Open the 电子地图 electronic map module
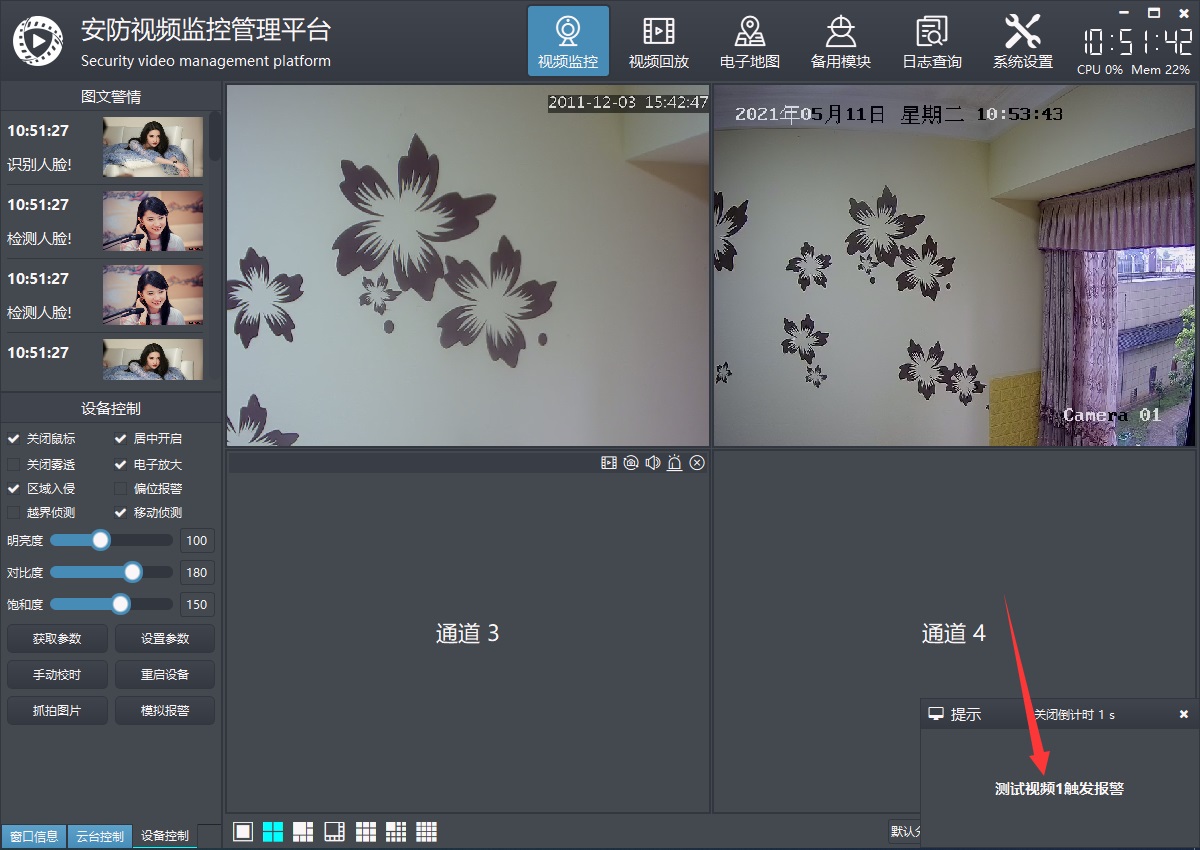The height and width of the screenshot is (850, 1200). (749, 42)
